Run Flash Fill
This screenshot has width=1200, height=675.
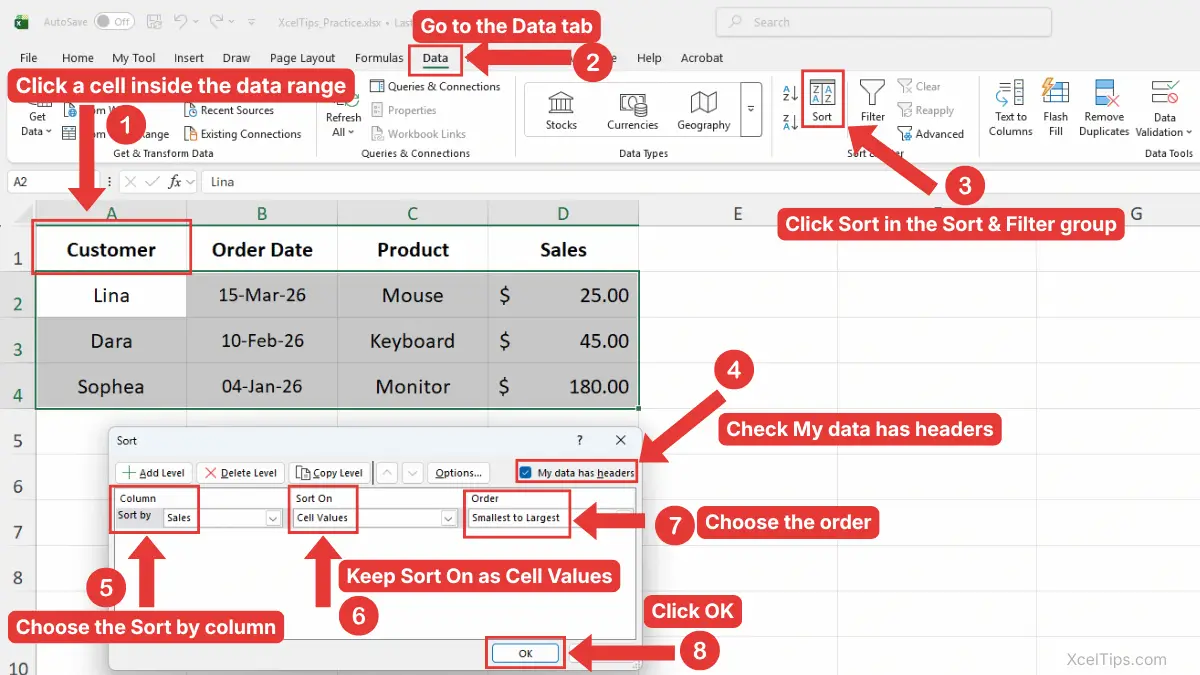point(1056,108)
